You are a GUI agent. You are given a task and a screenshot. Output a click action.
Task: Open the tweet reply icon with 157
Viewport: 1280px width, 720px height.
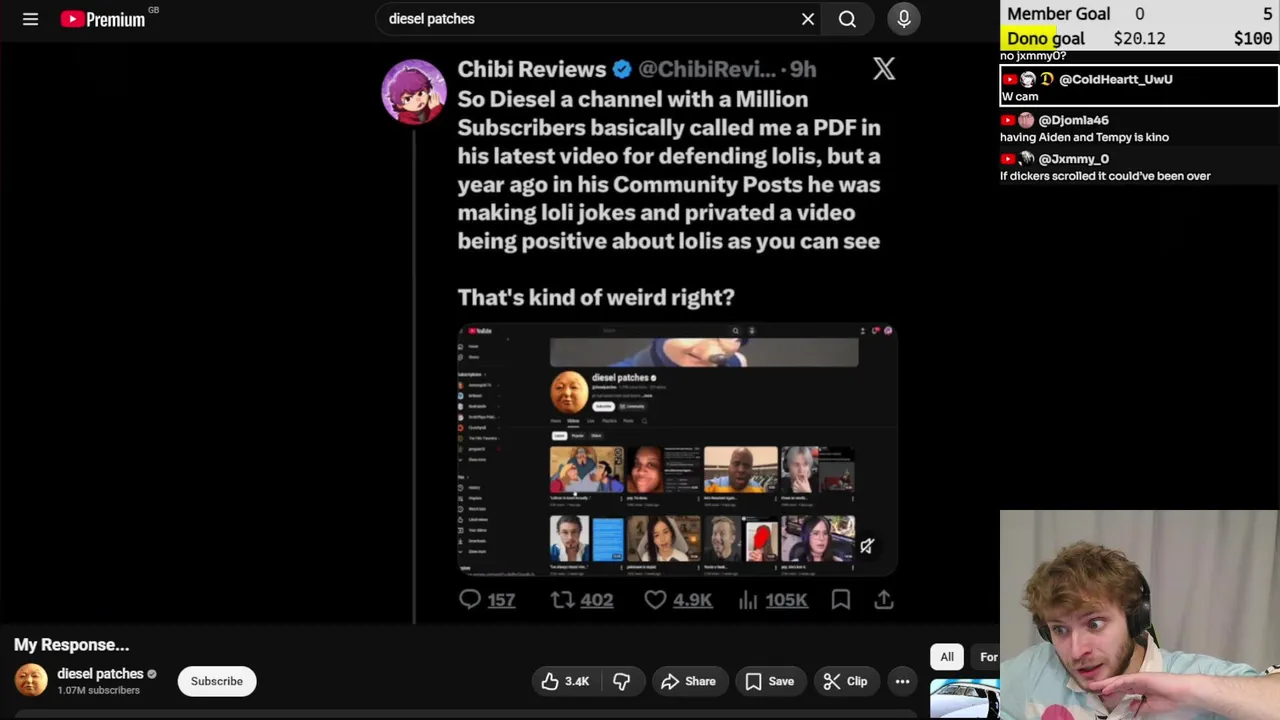tap(469, 600)
